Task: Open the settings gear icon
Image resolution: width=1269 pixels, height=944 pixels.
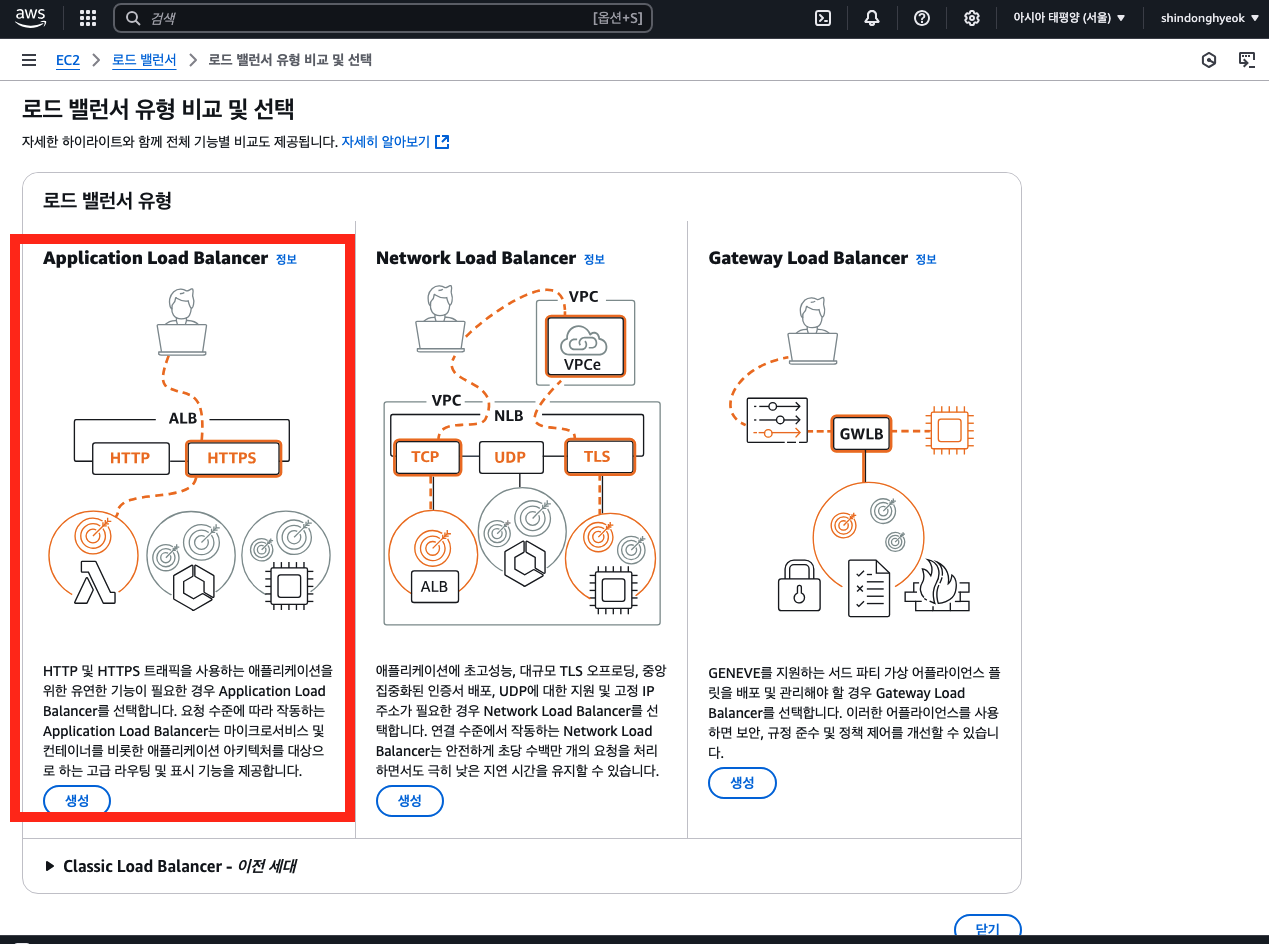Action: point(971,18)
